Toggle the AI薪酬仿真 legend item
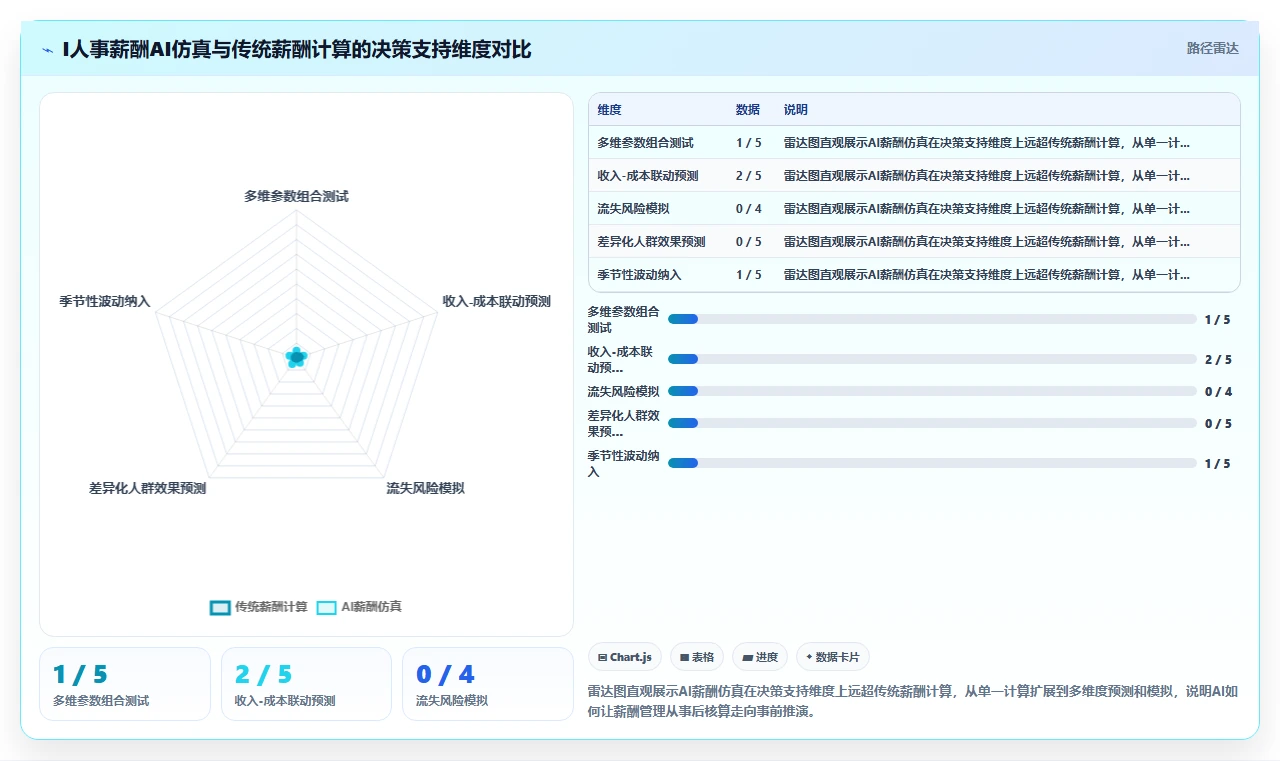This screenshot has height=761, width=1280. (x=359, y=607)
